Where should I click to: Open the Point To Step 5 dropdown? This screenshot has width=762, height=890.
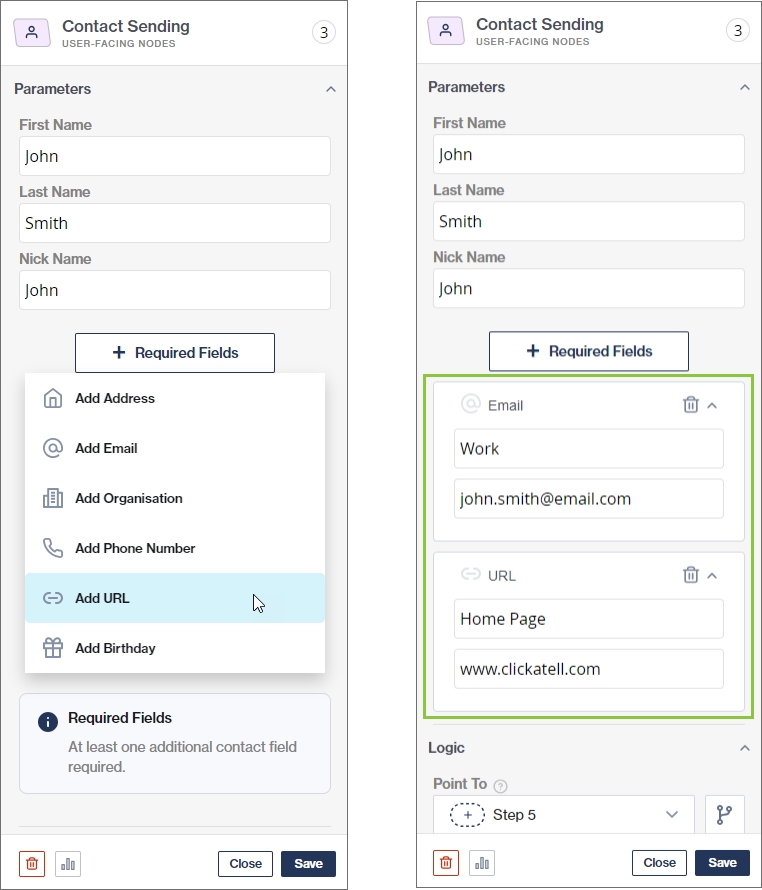click(564, 815)
